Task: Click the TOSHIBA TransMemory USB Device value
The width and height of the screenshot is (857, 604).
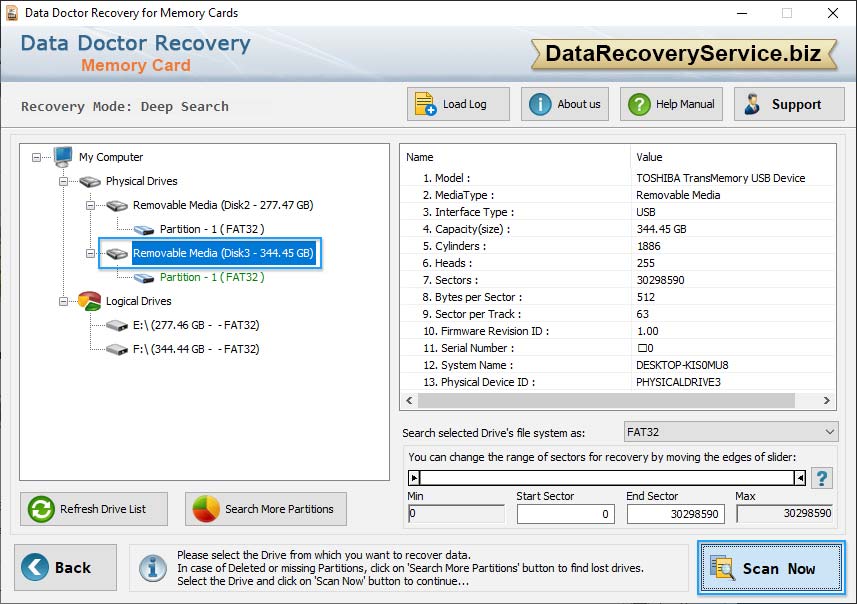Action: tap(720, 178)
